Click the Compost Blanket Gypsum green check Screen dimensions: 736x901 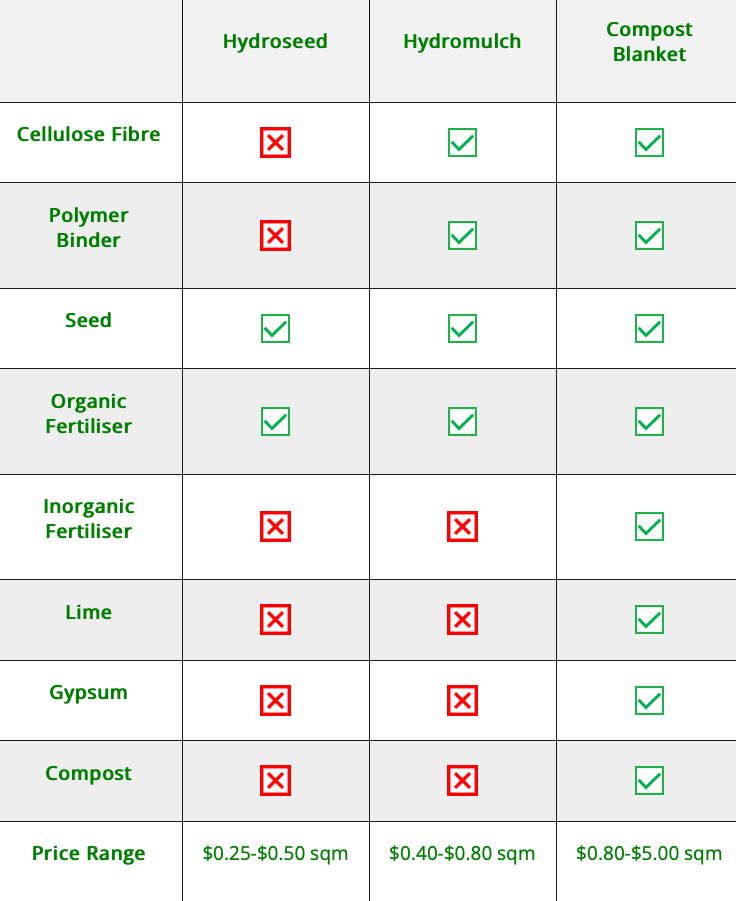tap(649, 700)
